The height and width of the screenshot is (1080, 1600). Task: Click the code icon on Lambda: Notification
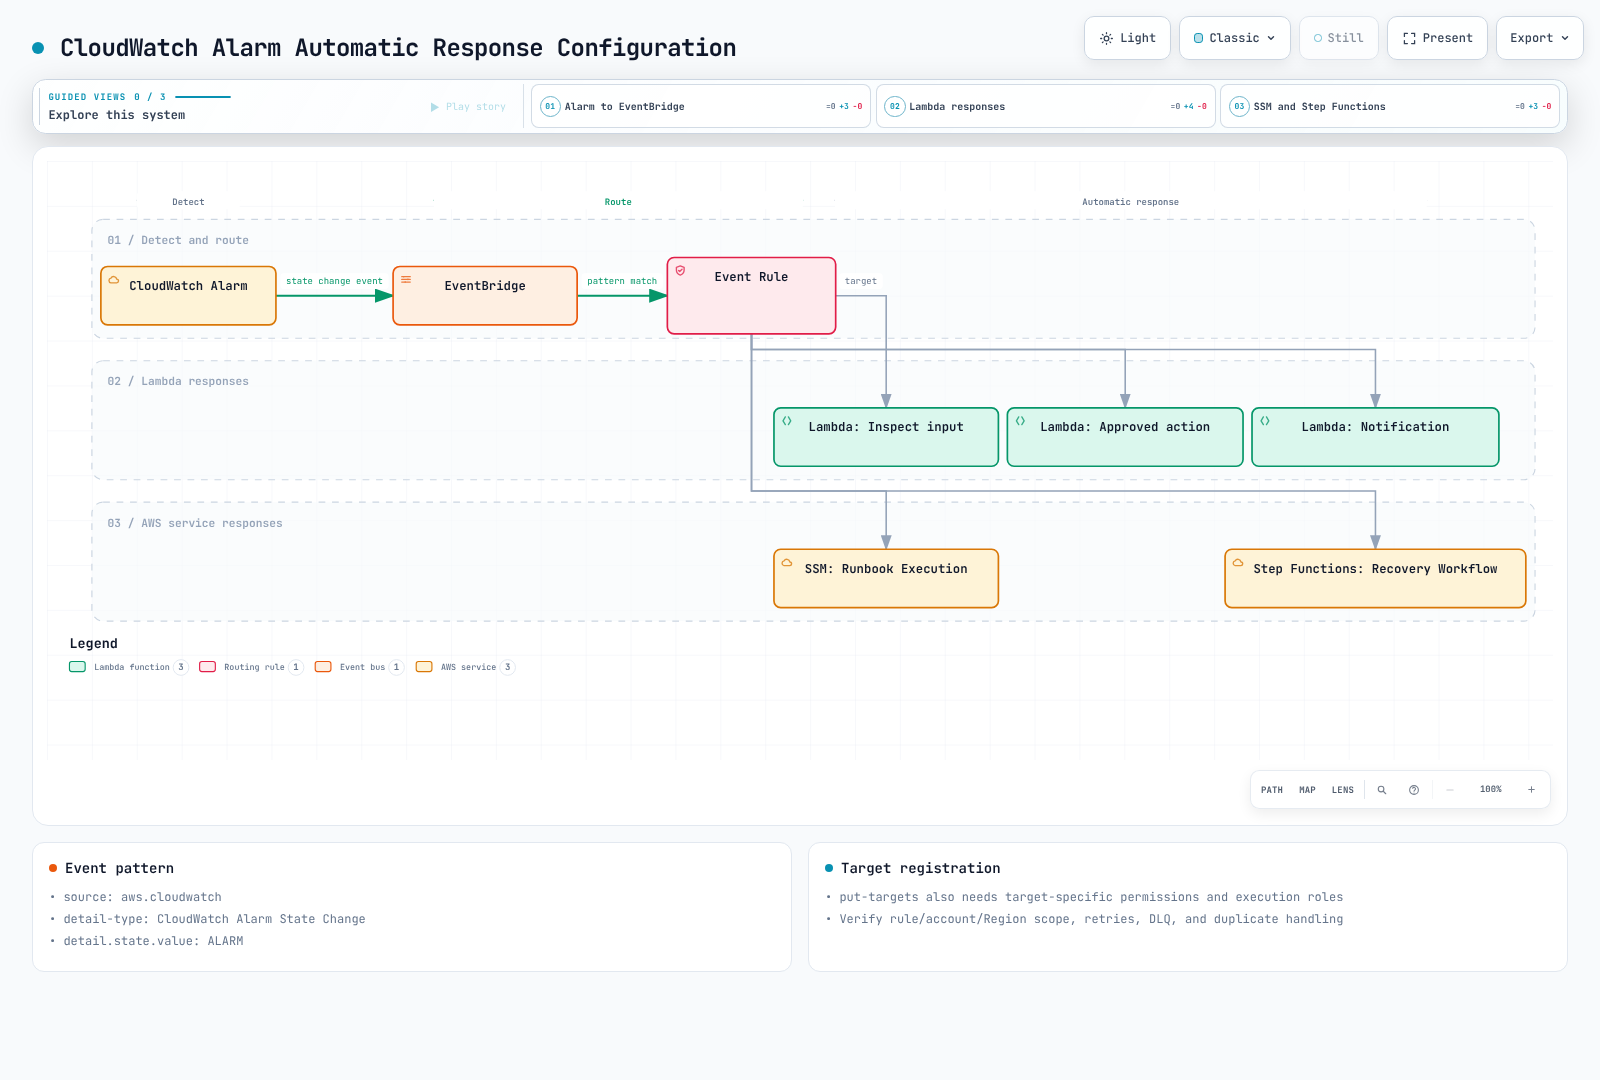point(1265,421)
